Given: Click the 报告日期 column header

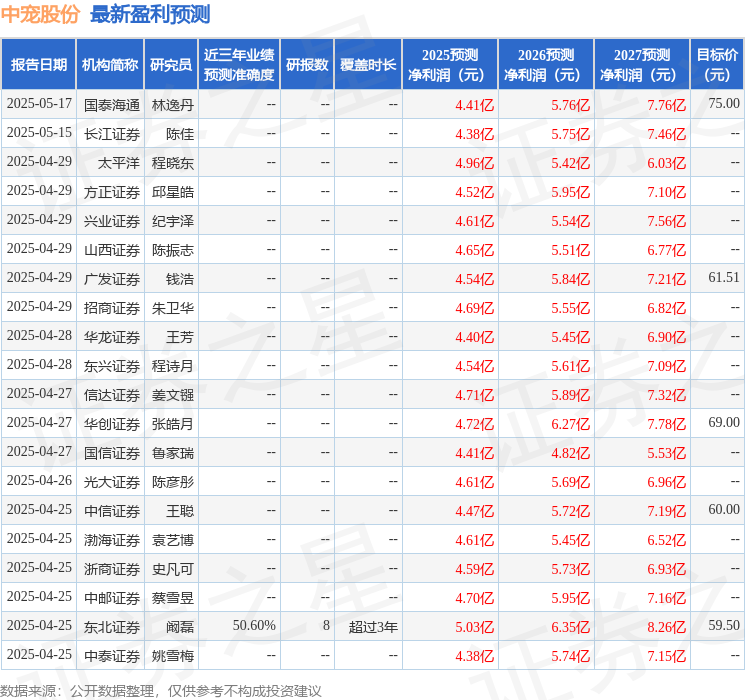Looking at the screenshot, I should click(x=38, y=64).
